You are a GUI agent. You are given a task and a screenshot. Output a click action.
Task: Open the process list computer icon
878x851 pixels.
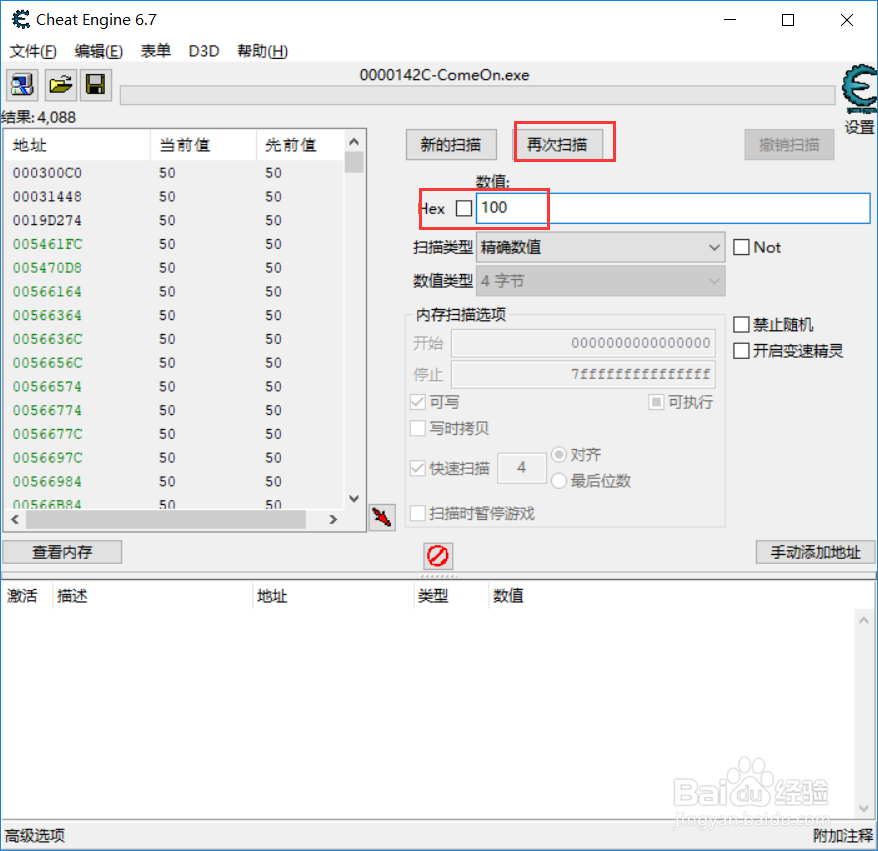[22, 85]
